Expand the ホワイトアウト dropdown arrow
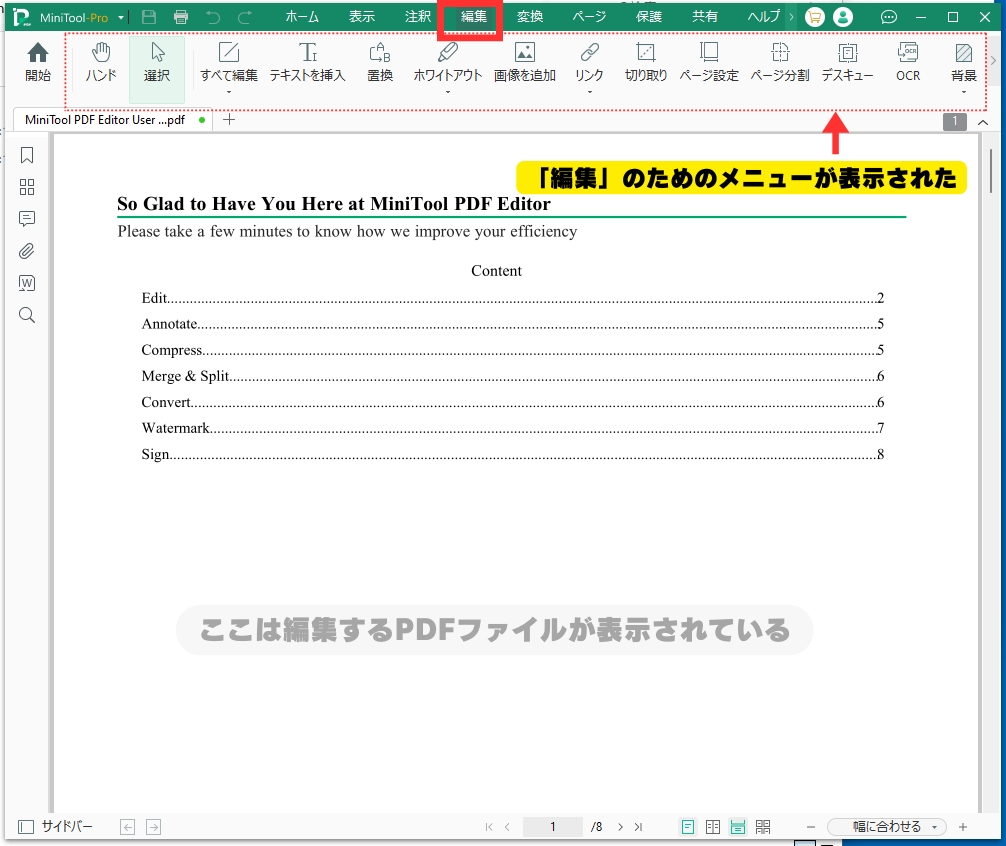 coord(448,92)
